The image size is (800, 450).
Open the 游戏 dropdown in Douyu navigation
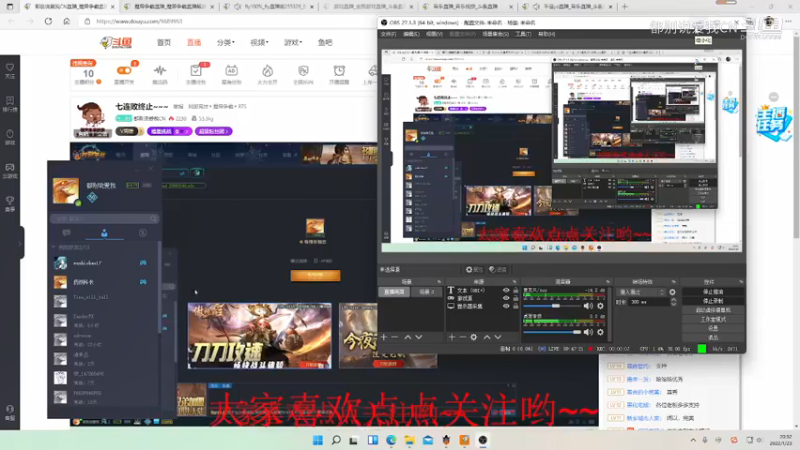[293, 42]
